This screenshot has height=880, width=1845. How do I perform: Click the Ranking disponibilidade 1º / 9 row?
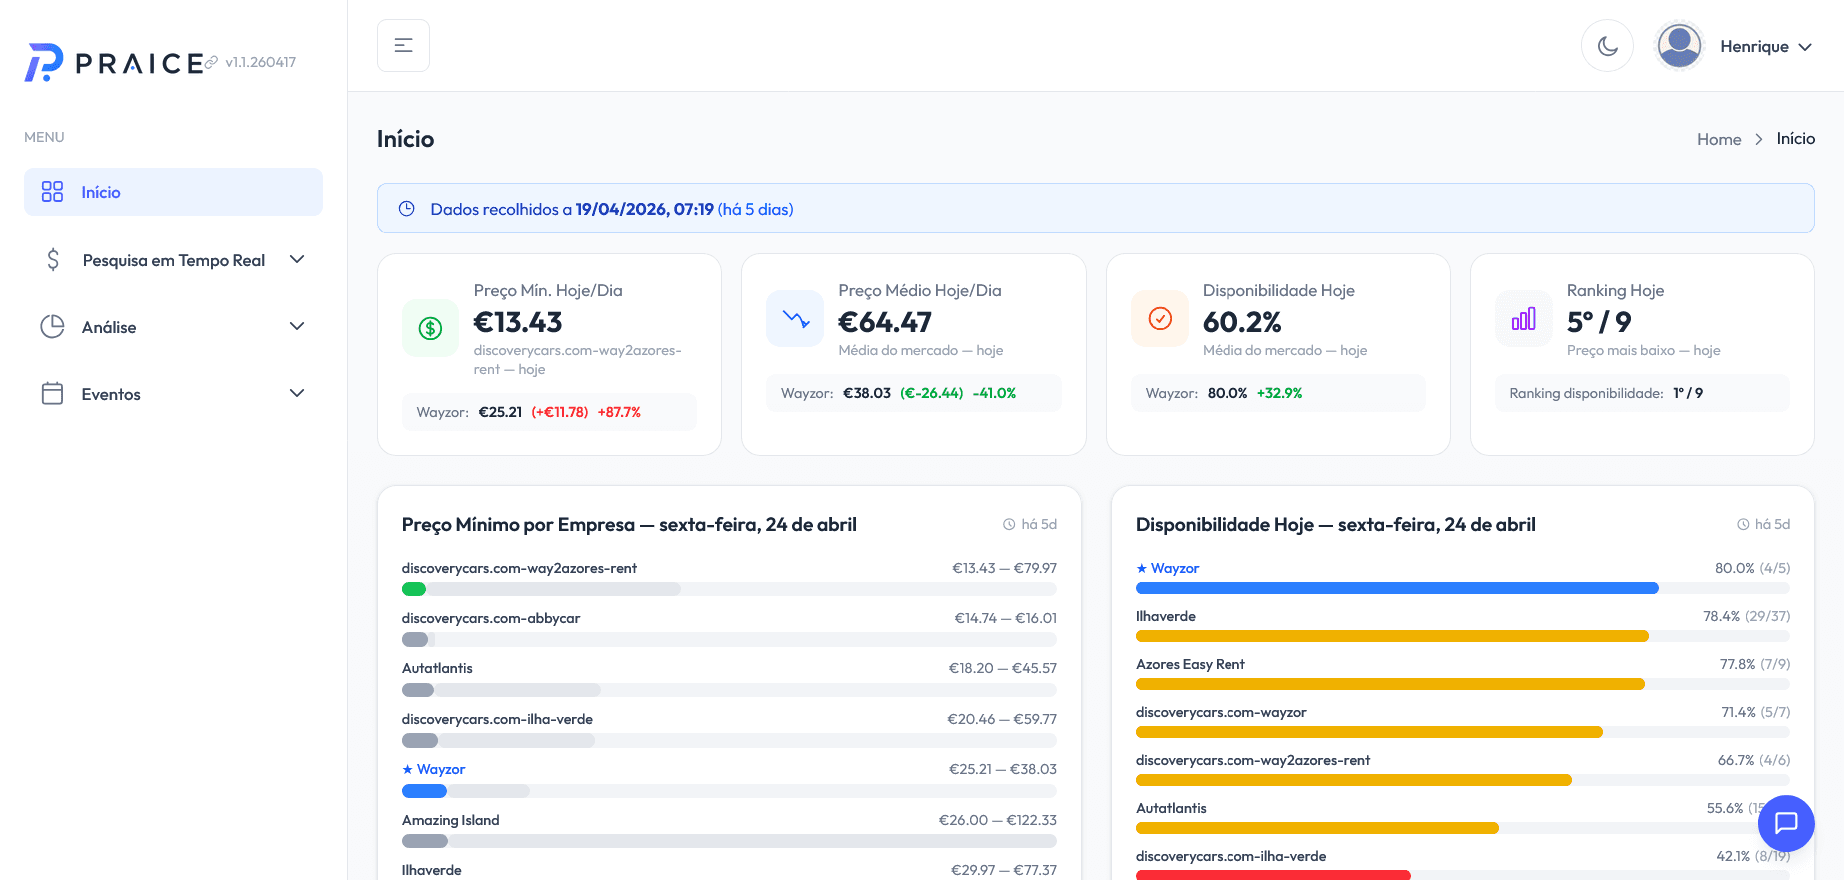pyautogui.click(x=1642, y=393)
